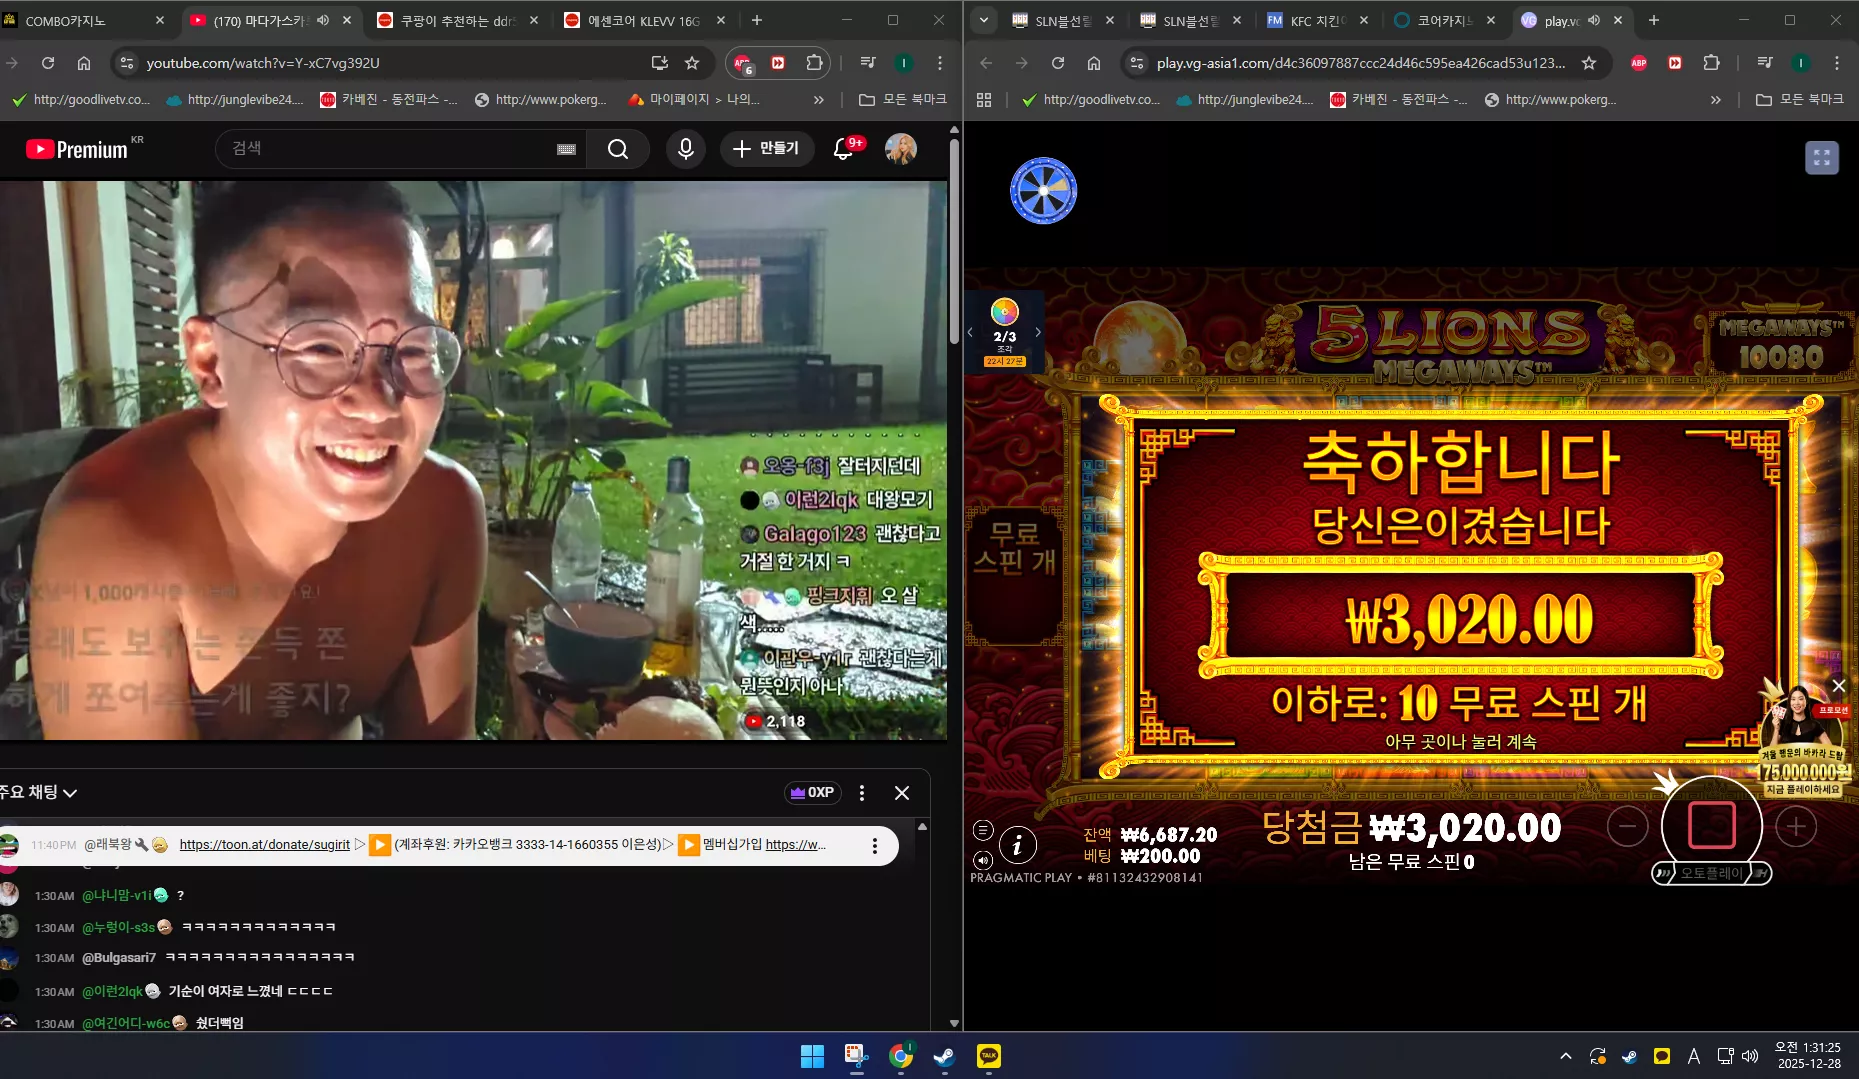Image resolution: width=1859 pixels, height=1079 pixels.
Task: Go to previous tournament panel arrow
Action: (x=970, y=332)
